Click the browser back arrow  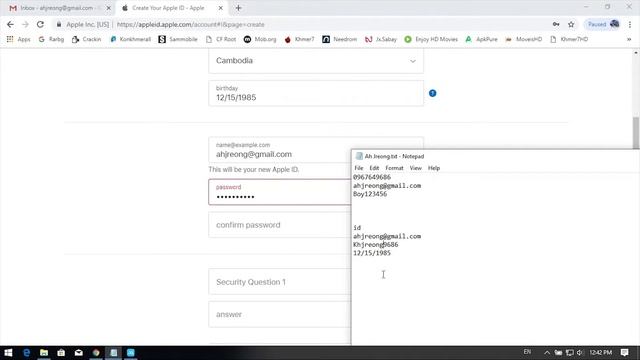tap(10, 24)
